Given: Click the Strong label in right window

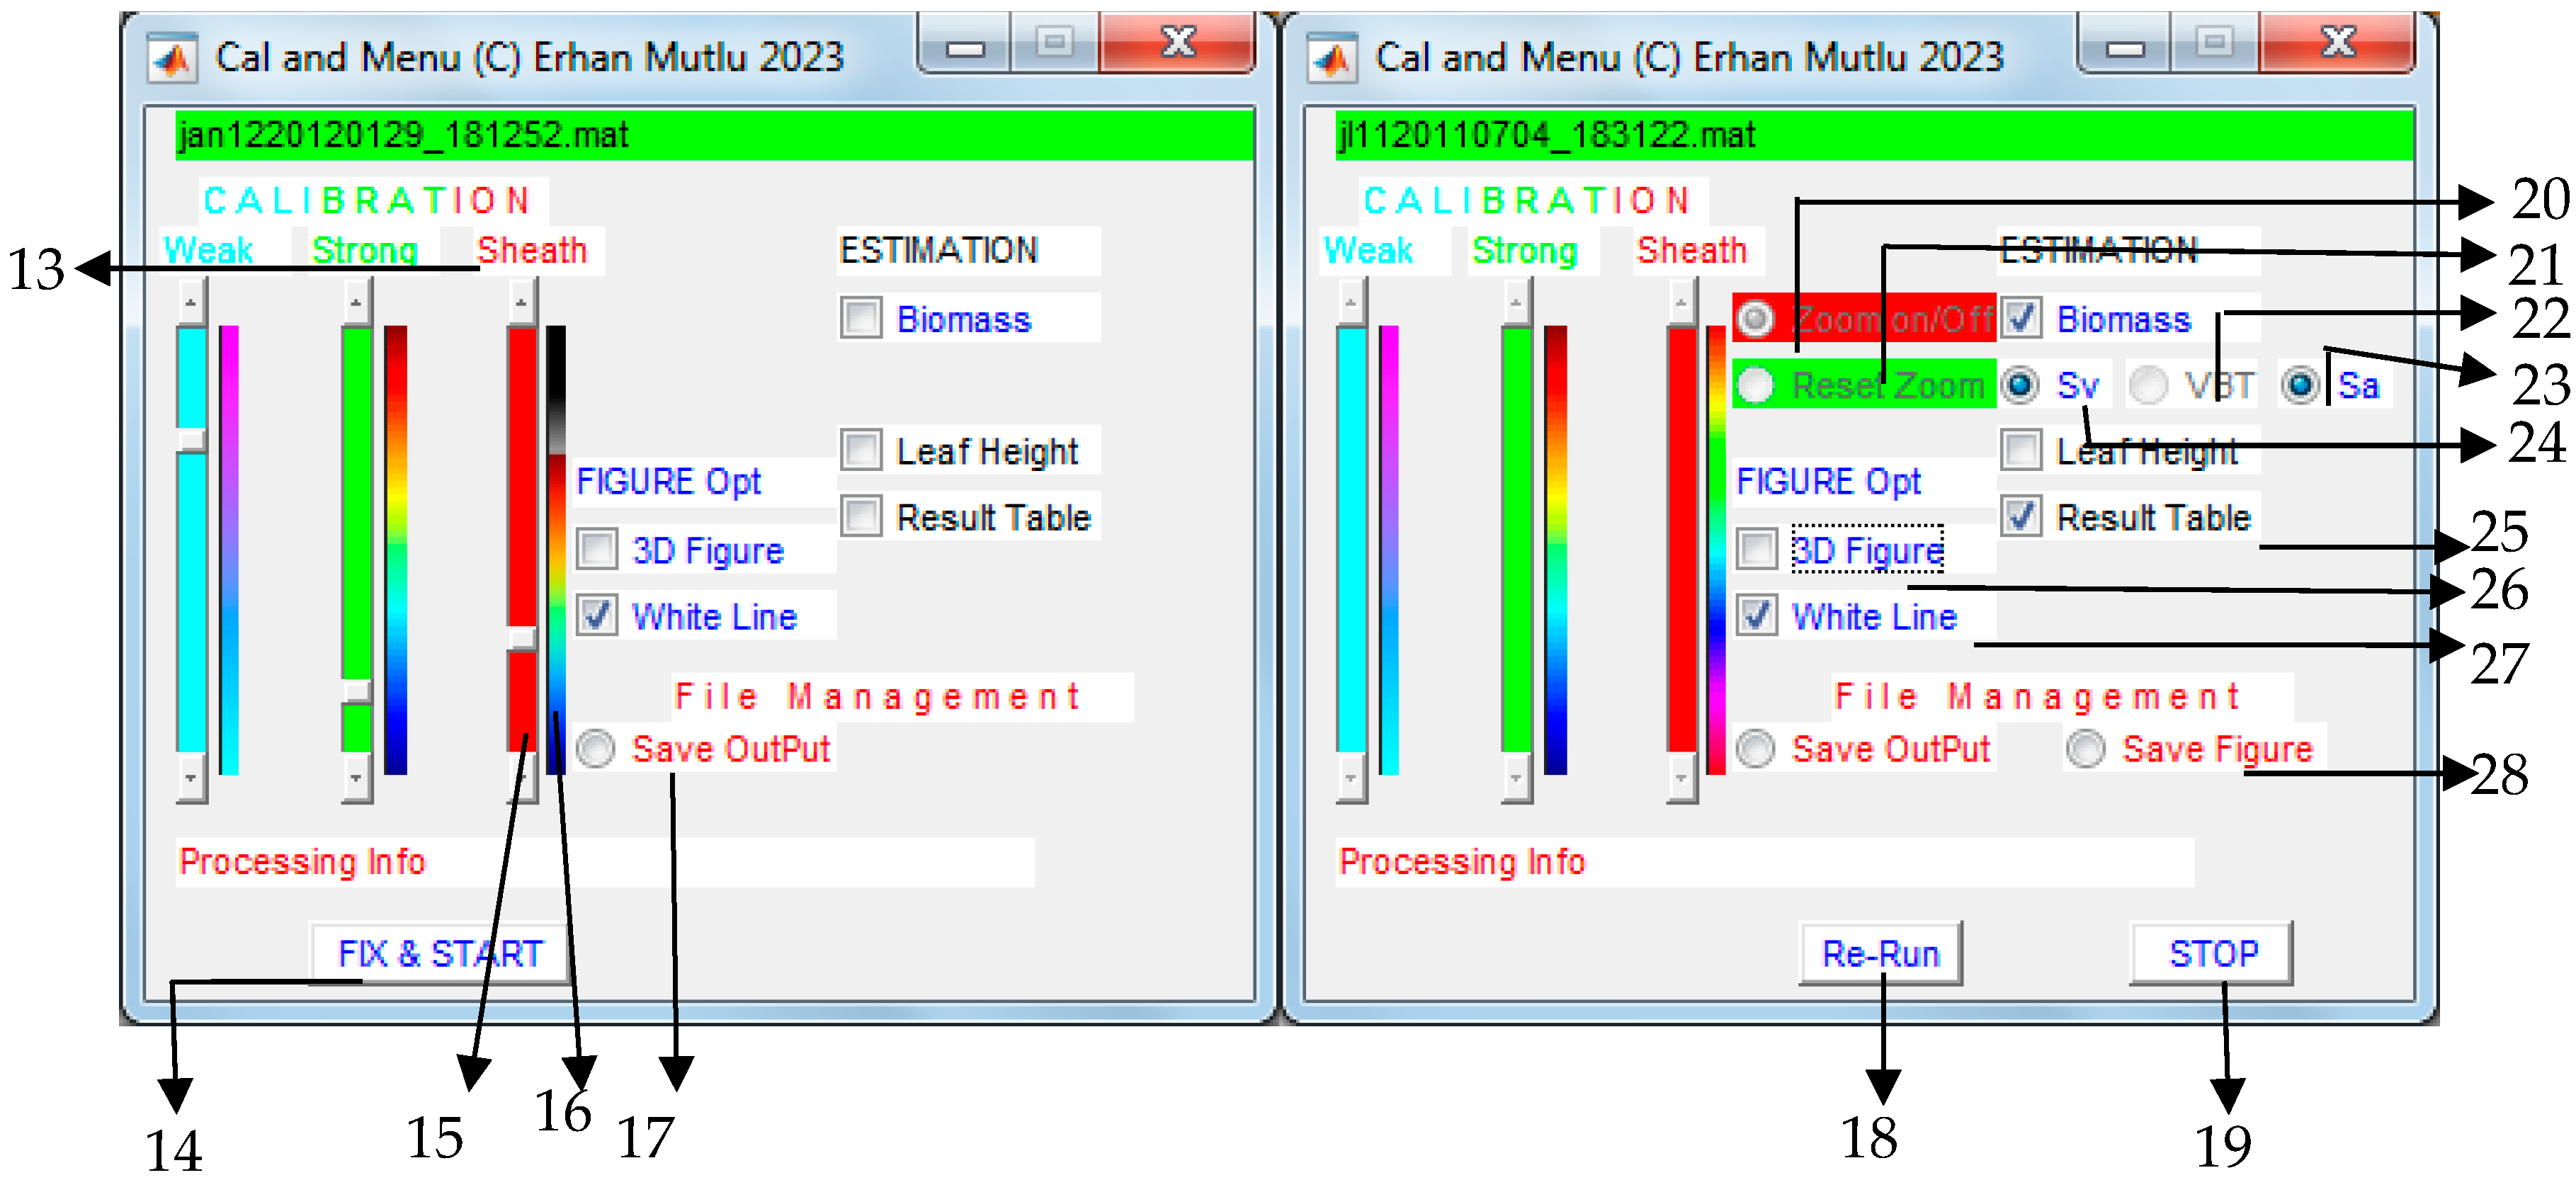Looking at the screenshot, I should click(1525, 250).
